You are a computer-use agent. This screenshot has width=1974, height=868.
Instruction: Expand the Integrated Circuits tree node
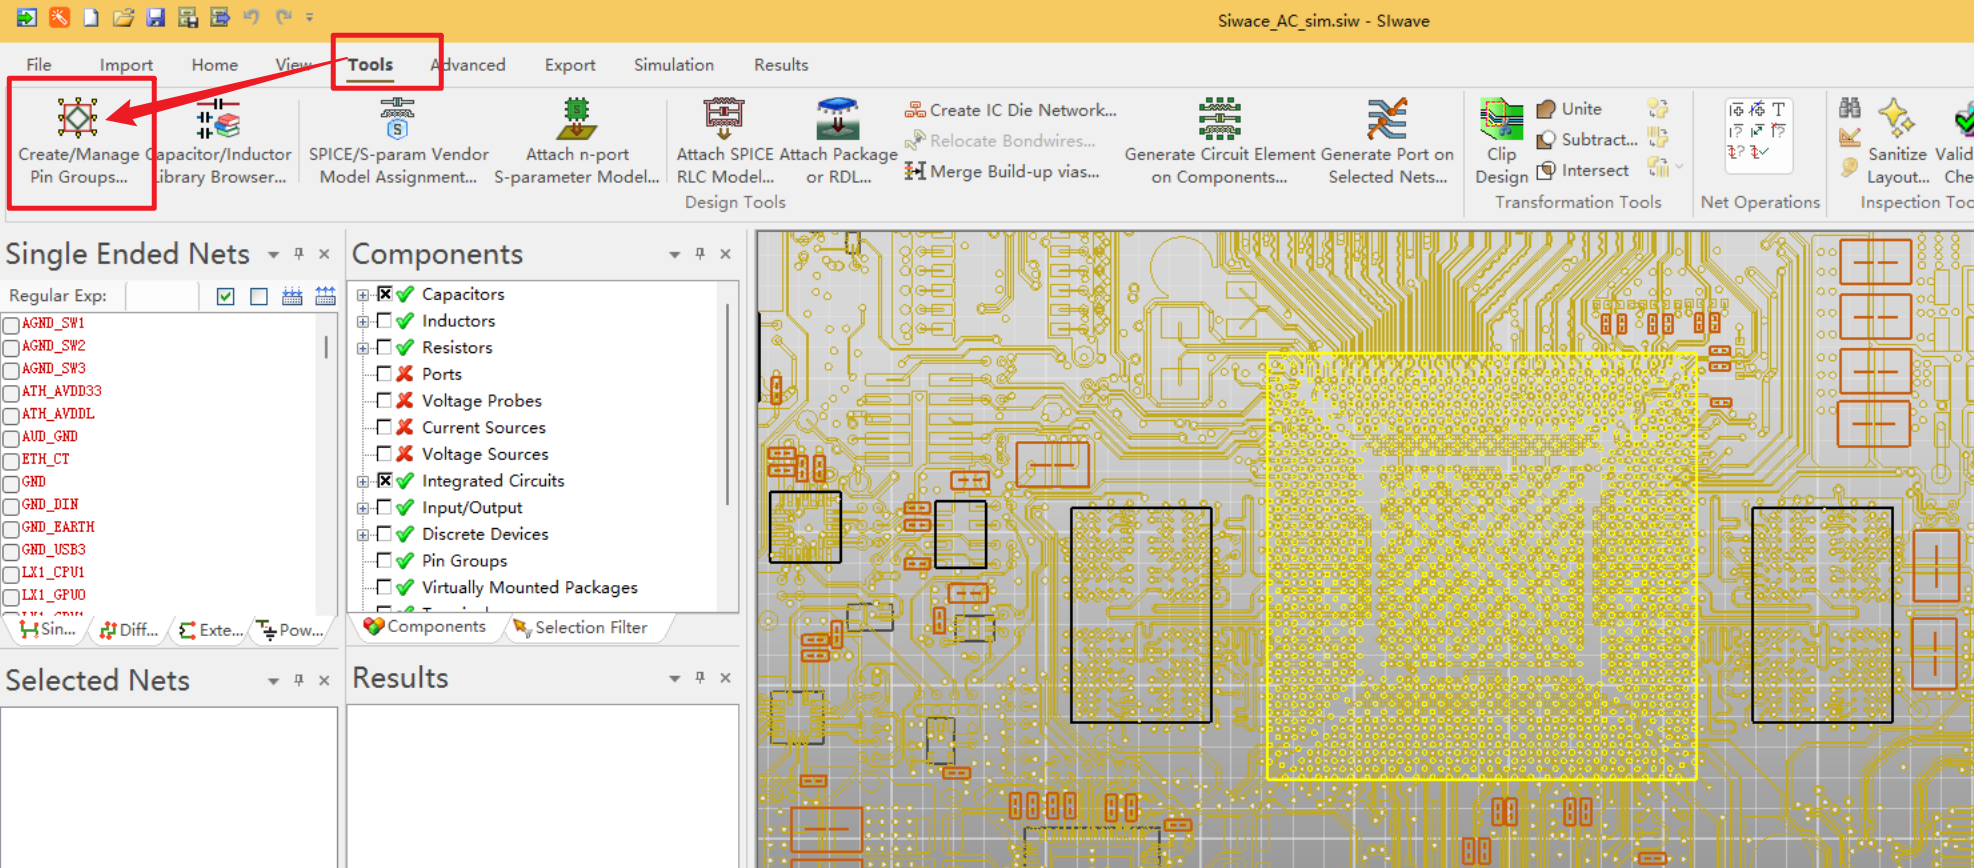363,481
